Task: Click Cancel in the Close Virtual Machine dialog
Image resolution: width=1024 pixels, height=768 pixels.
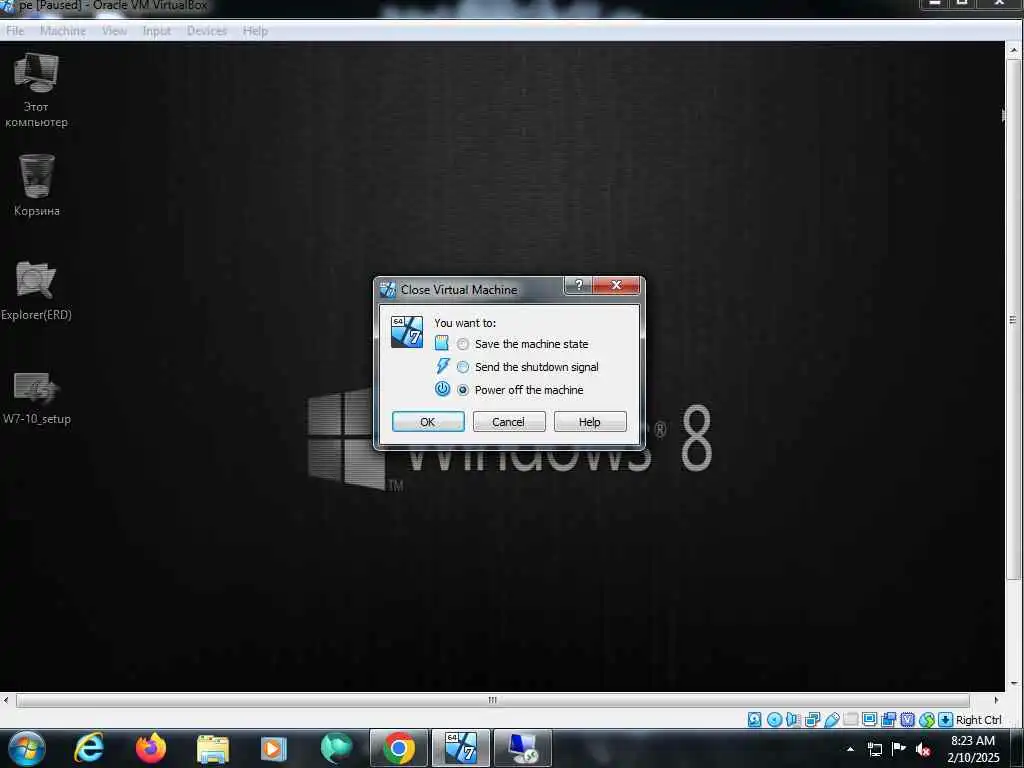Action: coord(509,422)
